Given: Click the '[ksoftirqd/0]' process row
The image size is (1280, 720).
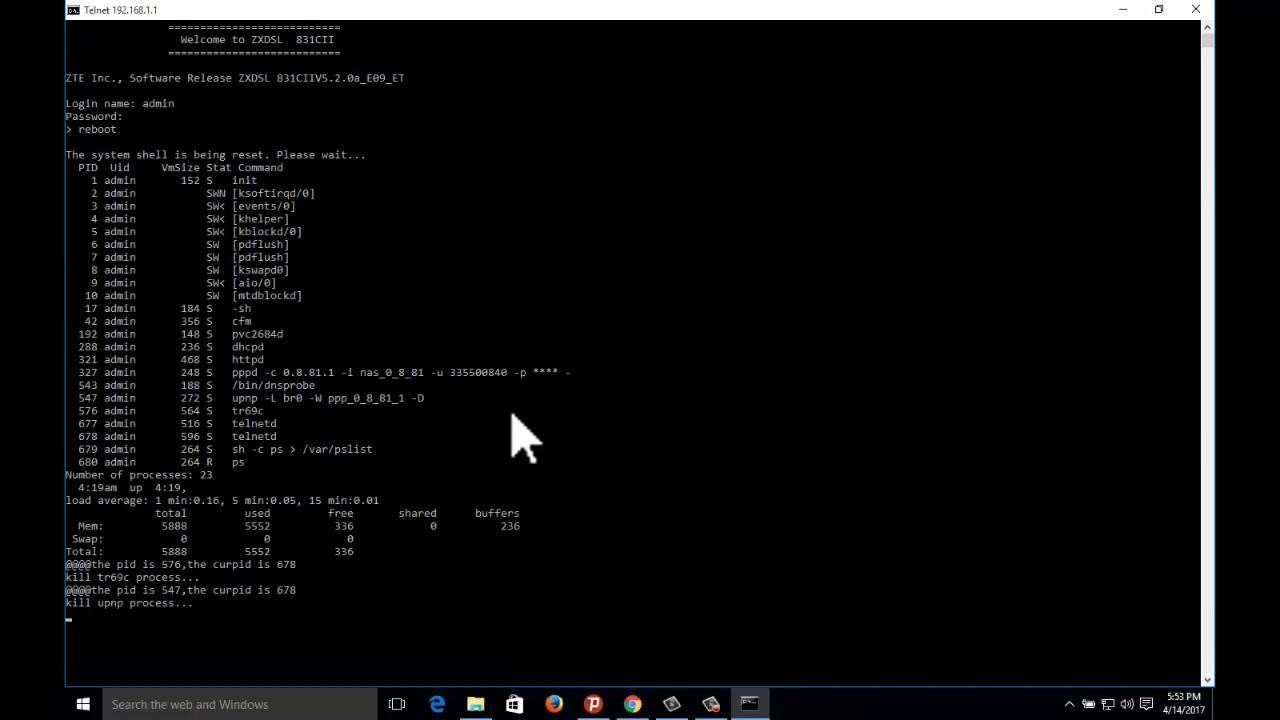Looking at the screenshot, I should pyautogui.click(x=203, y=193).
